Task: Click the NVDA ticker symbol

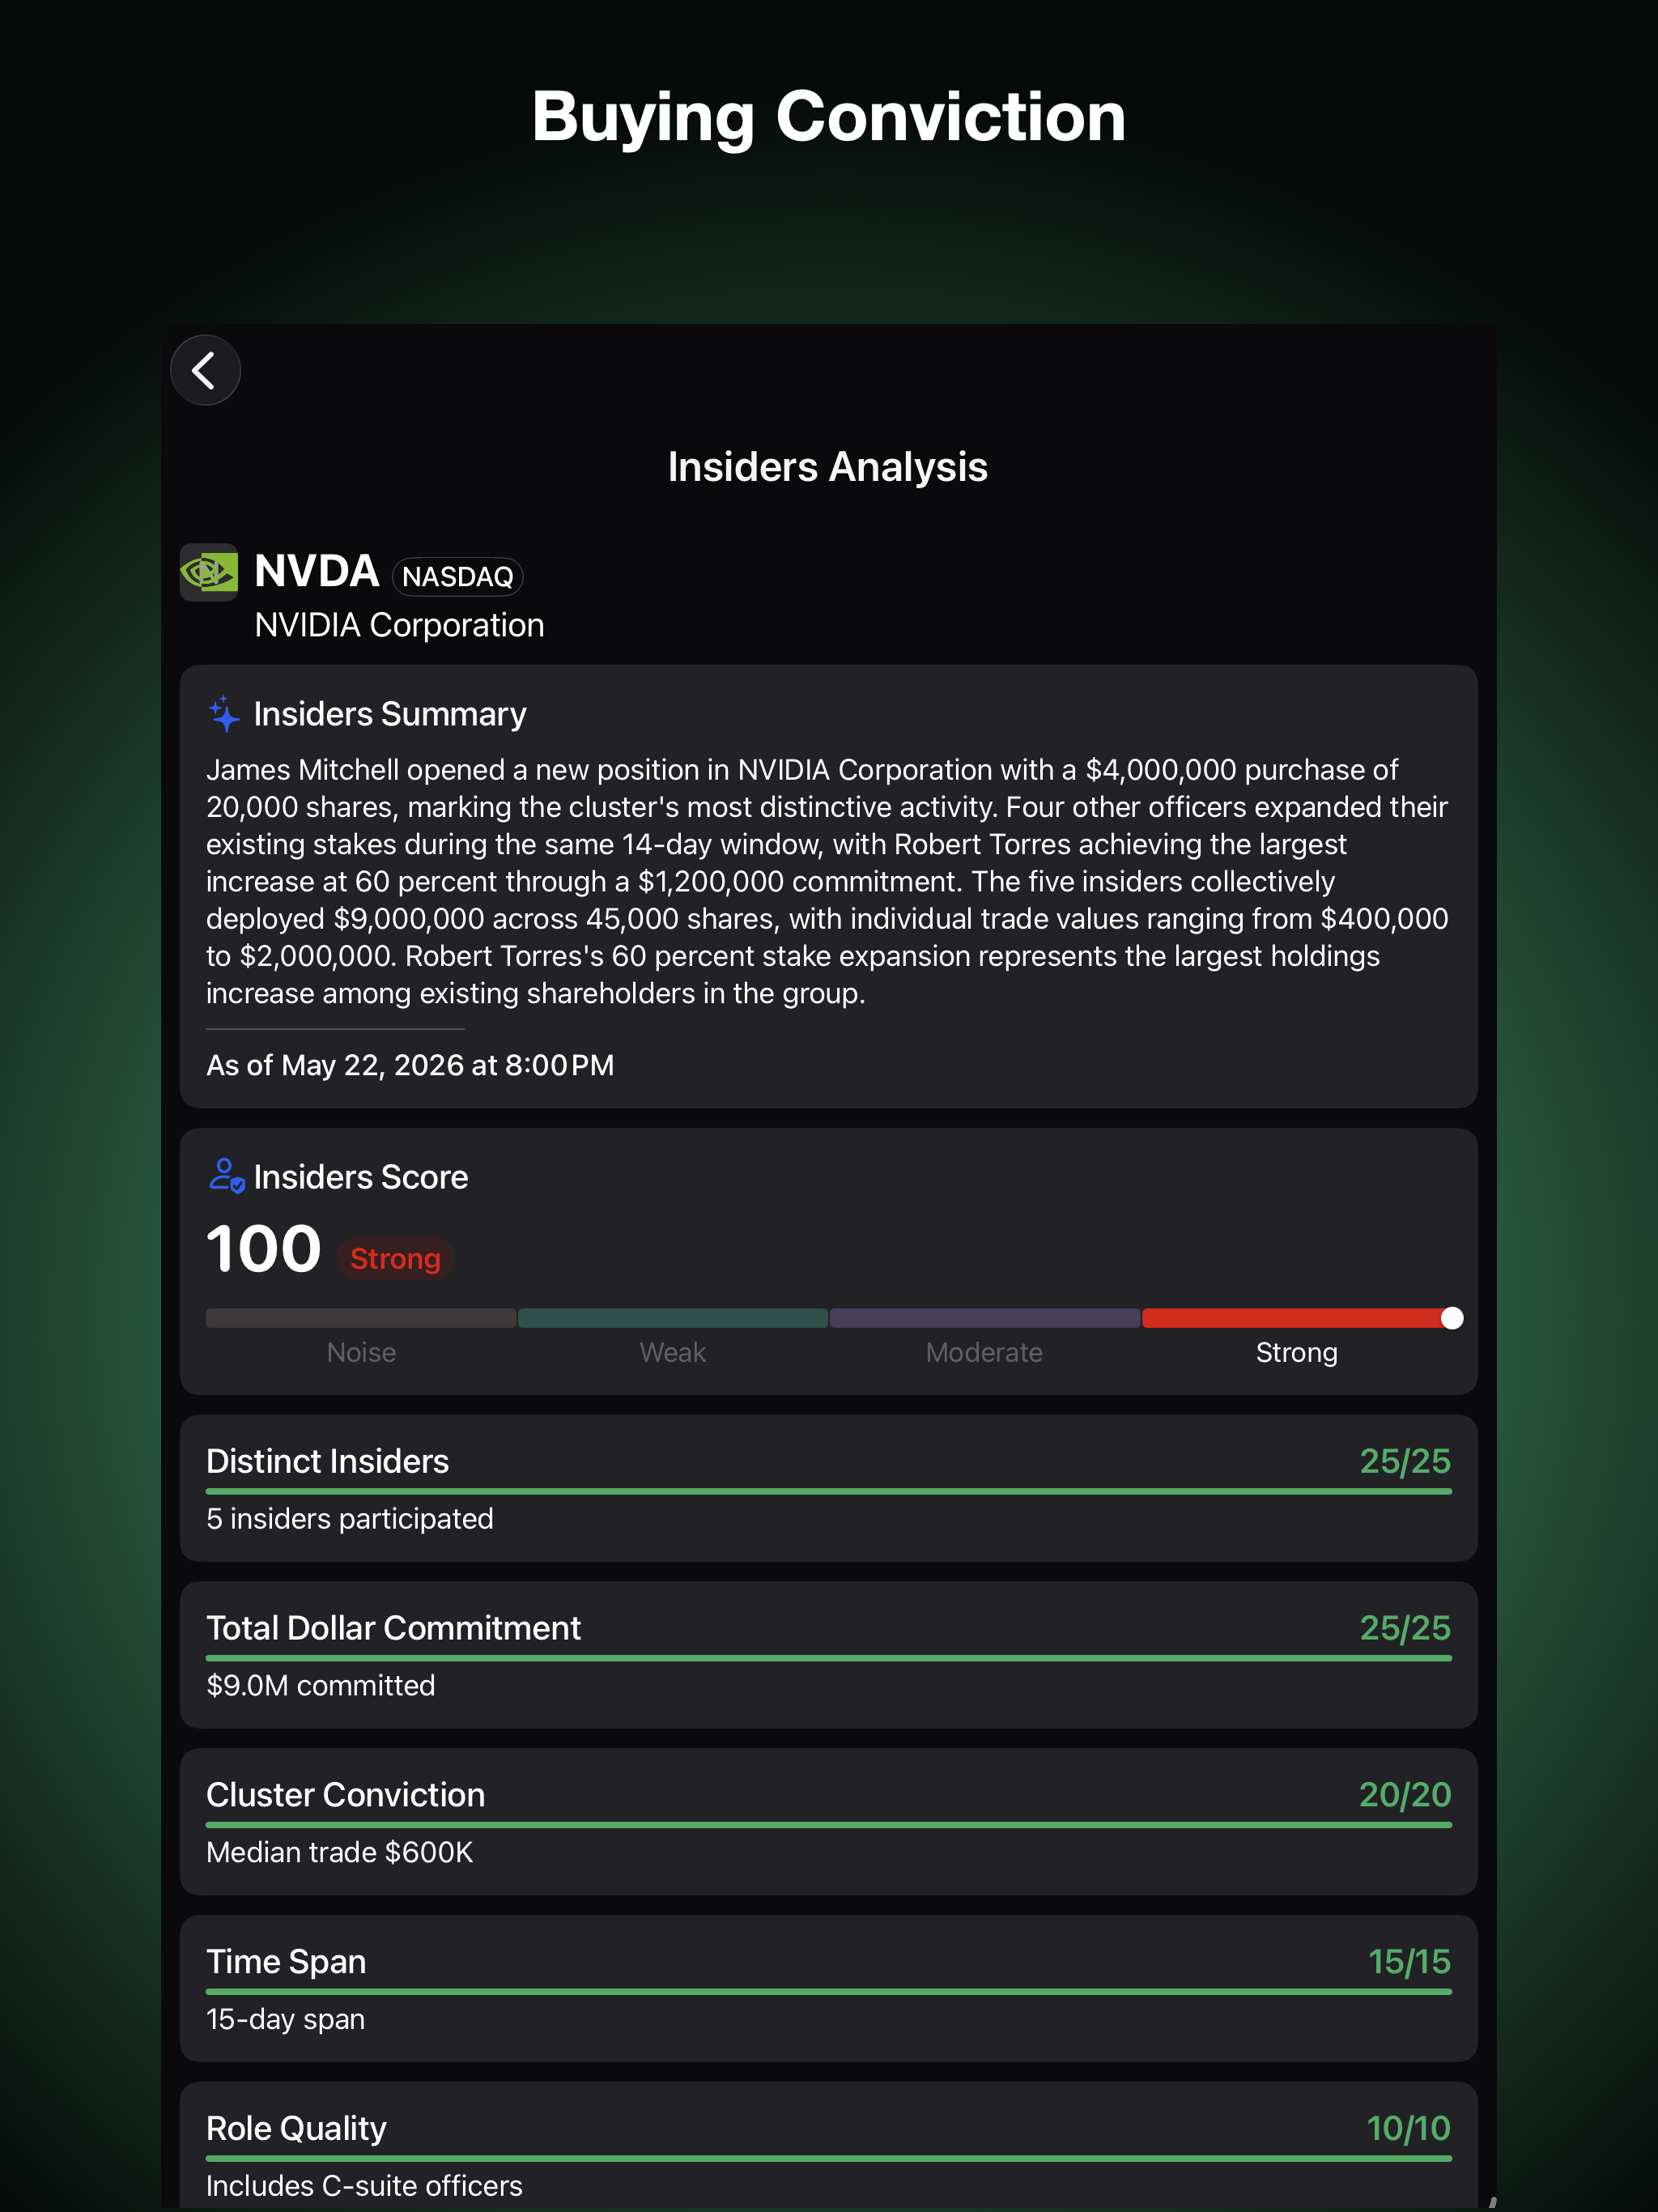Action: [x=316, y=571]
